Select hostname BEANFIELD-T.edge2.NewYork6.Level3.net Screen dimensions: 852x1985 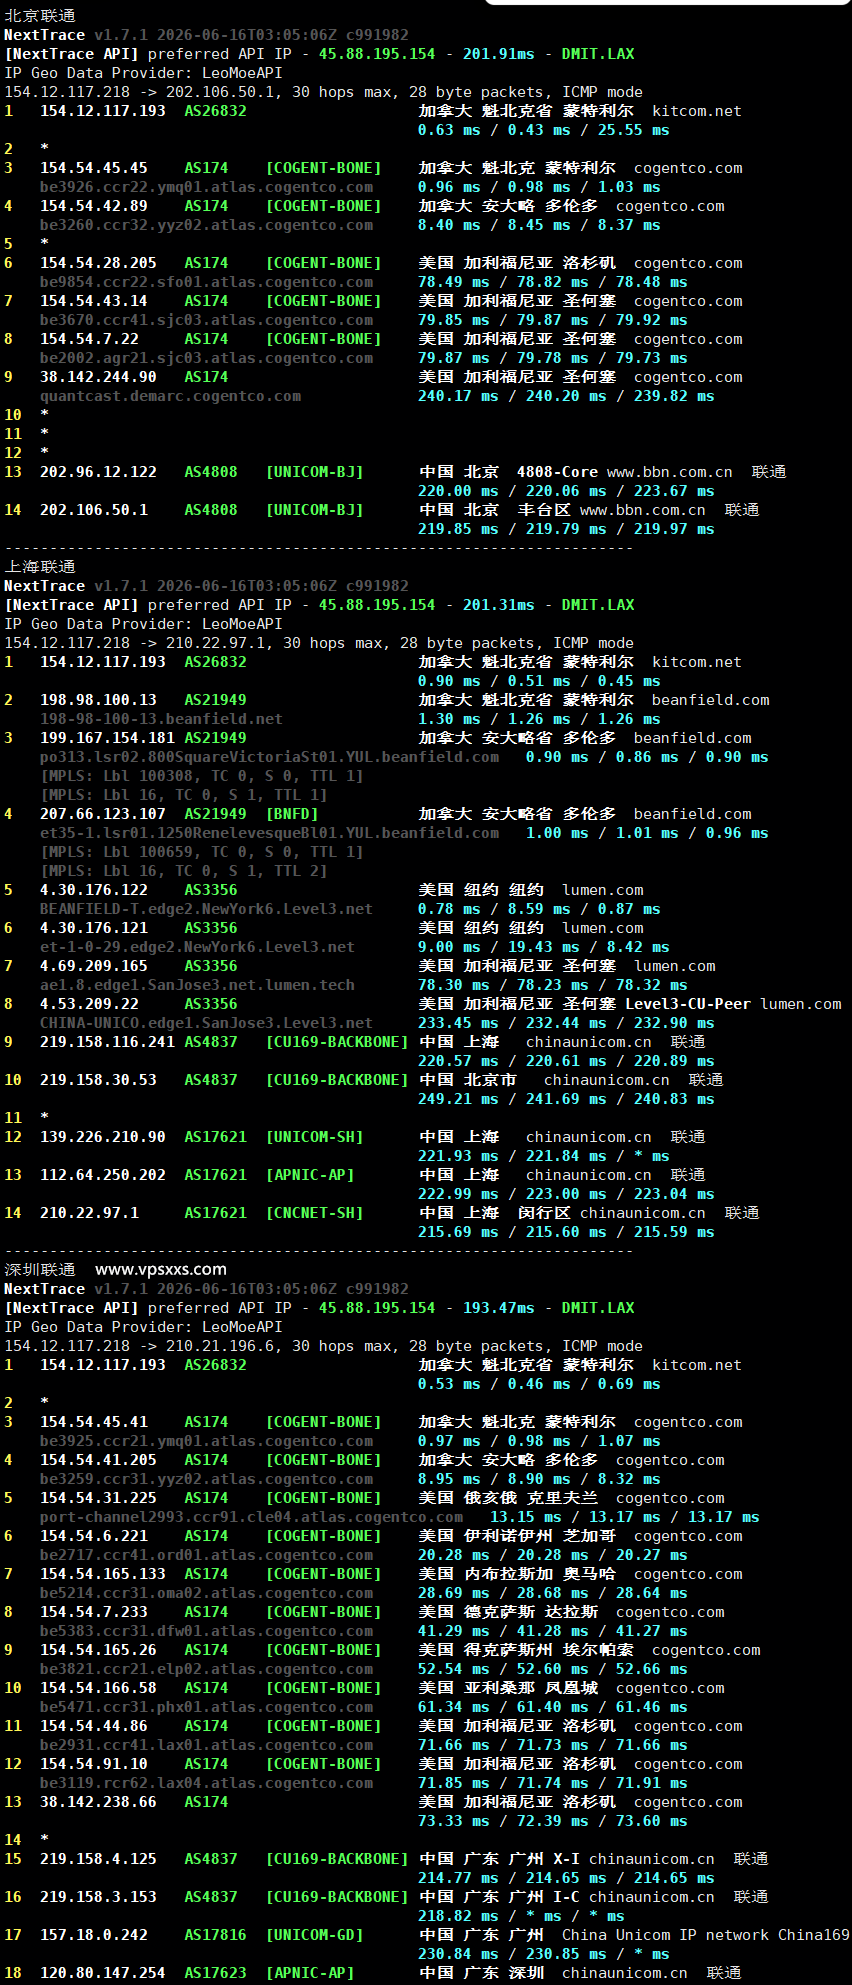pyautogui.click(x=207, y=909)
